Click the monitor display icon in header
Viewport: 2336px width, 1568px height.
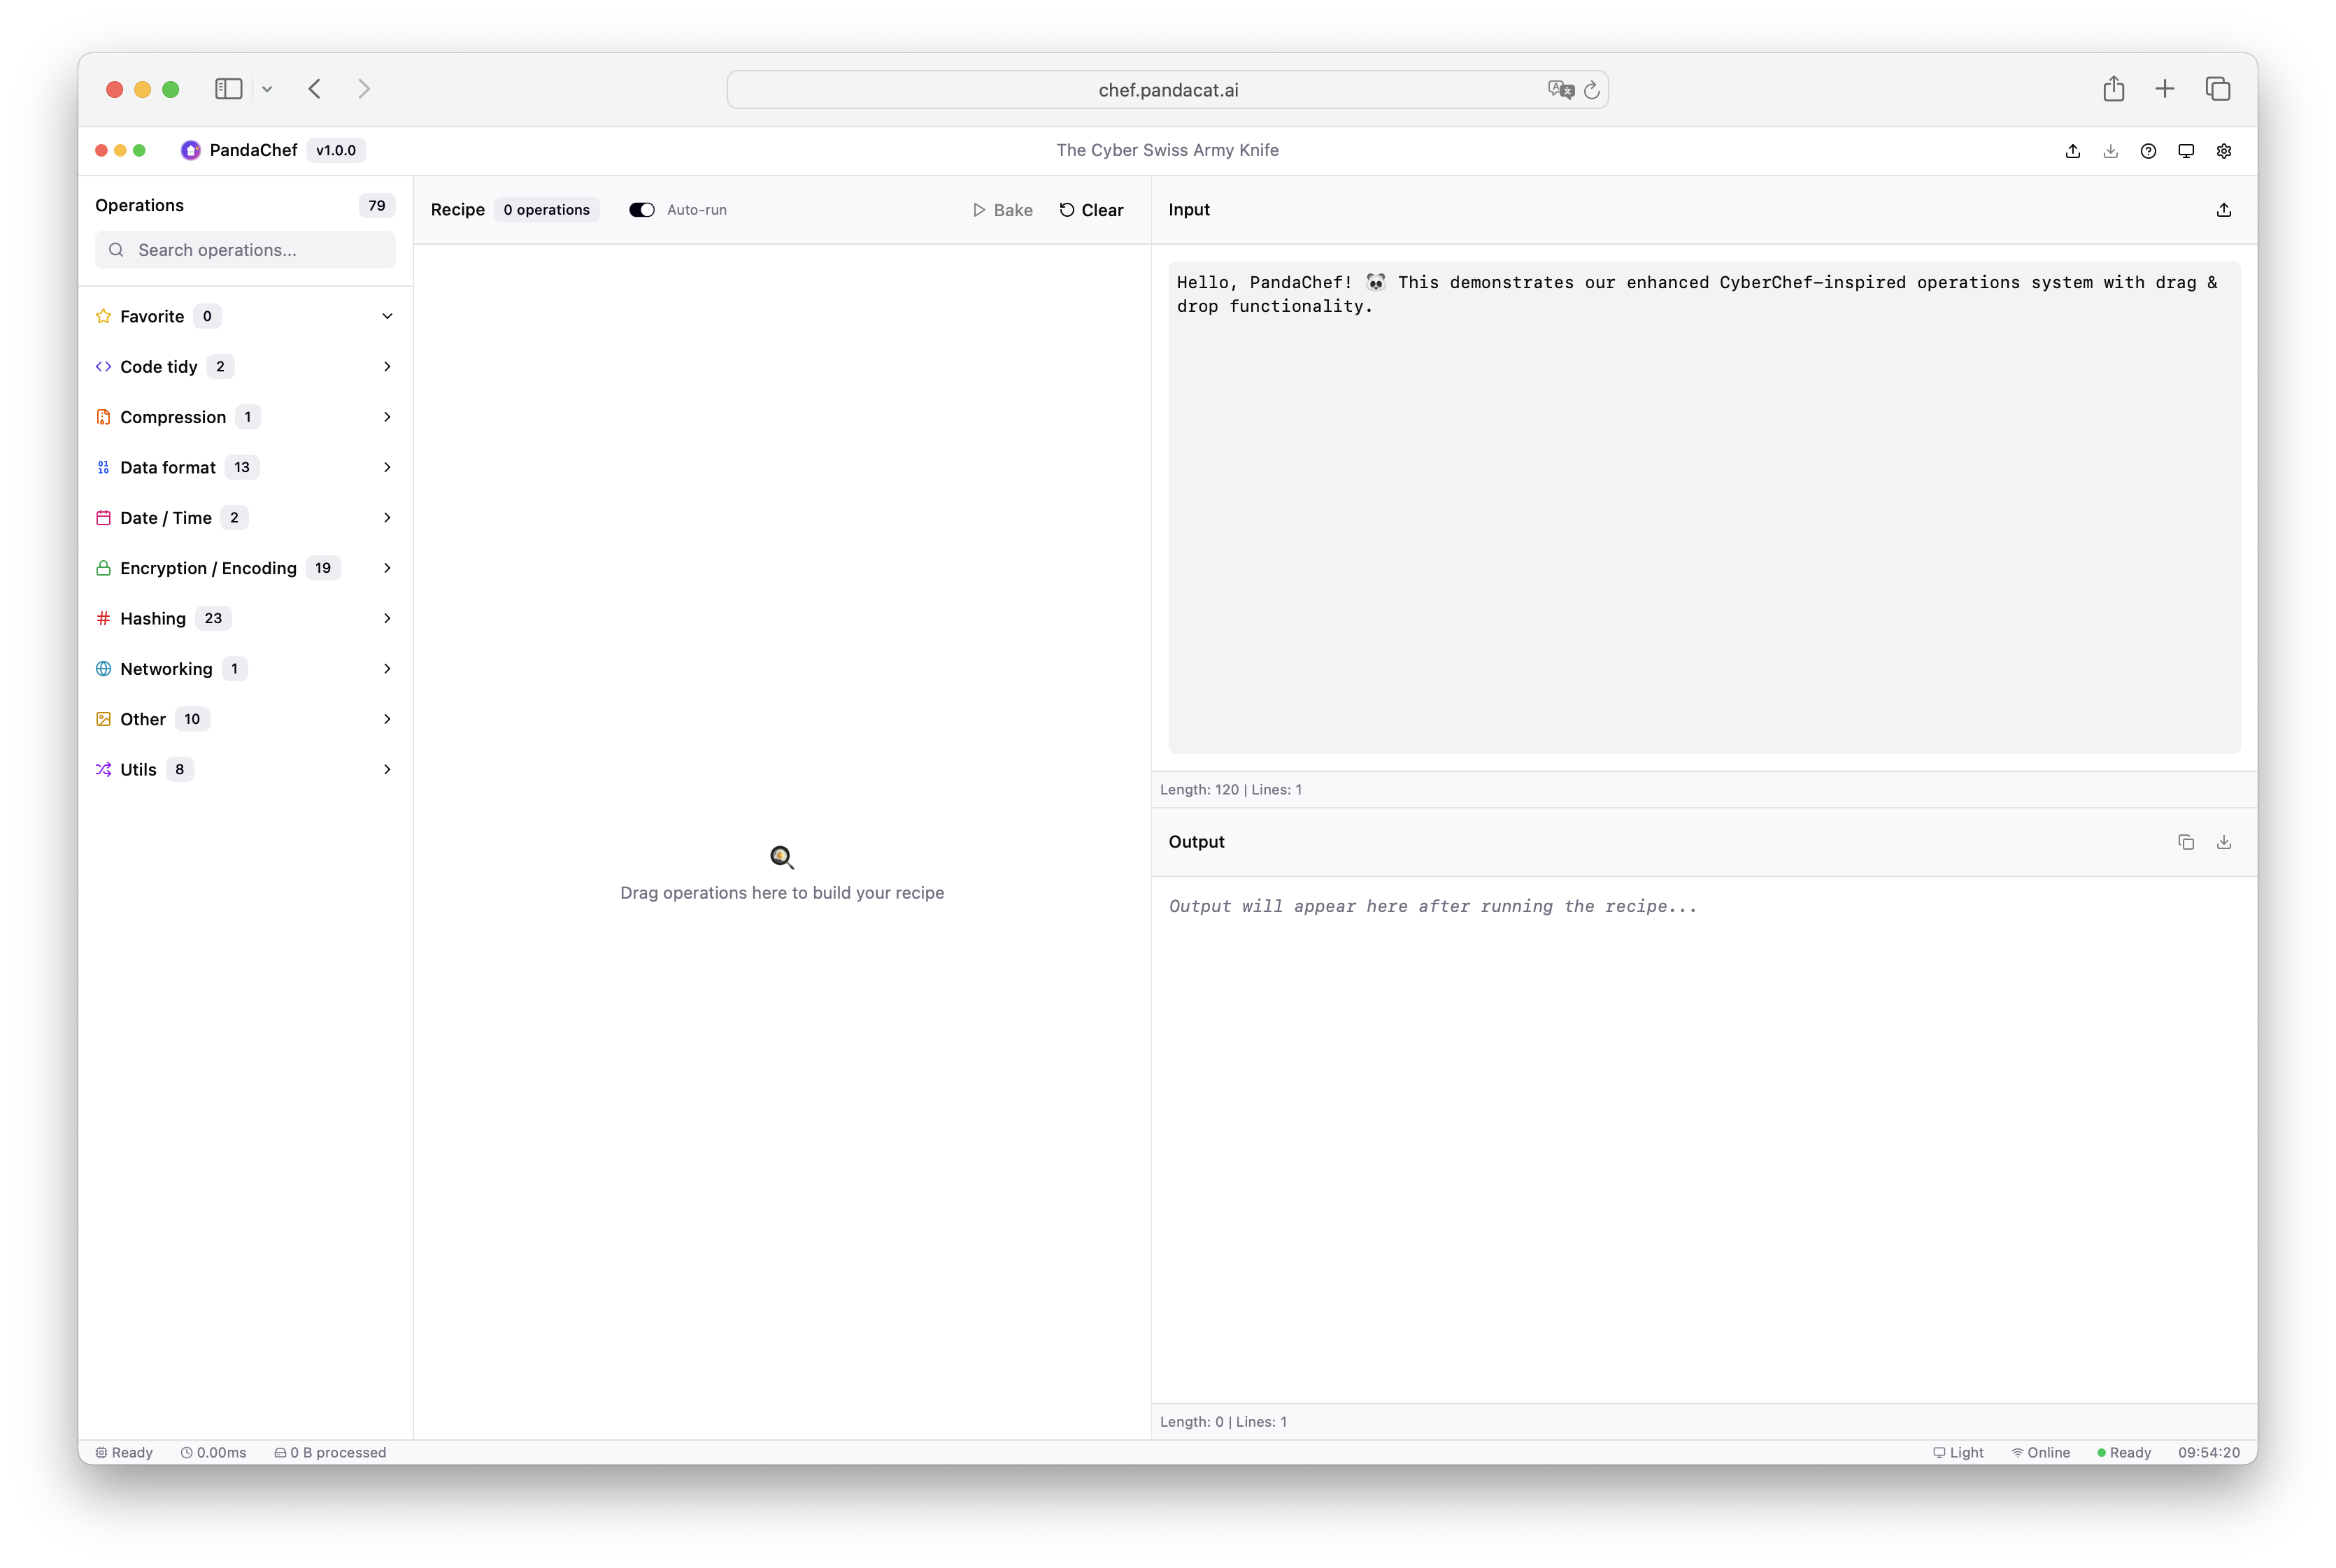[x=2186, y=151]
